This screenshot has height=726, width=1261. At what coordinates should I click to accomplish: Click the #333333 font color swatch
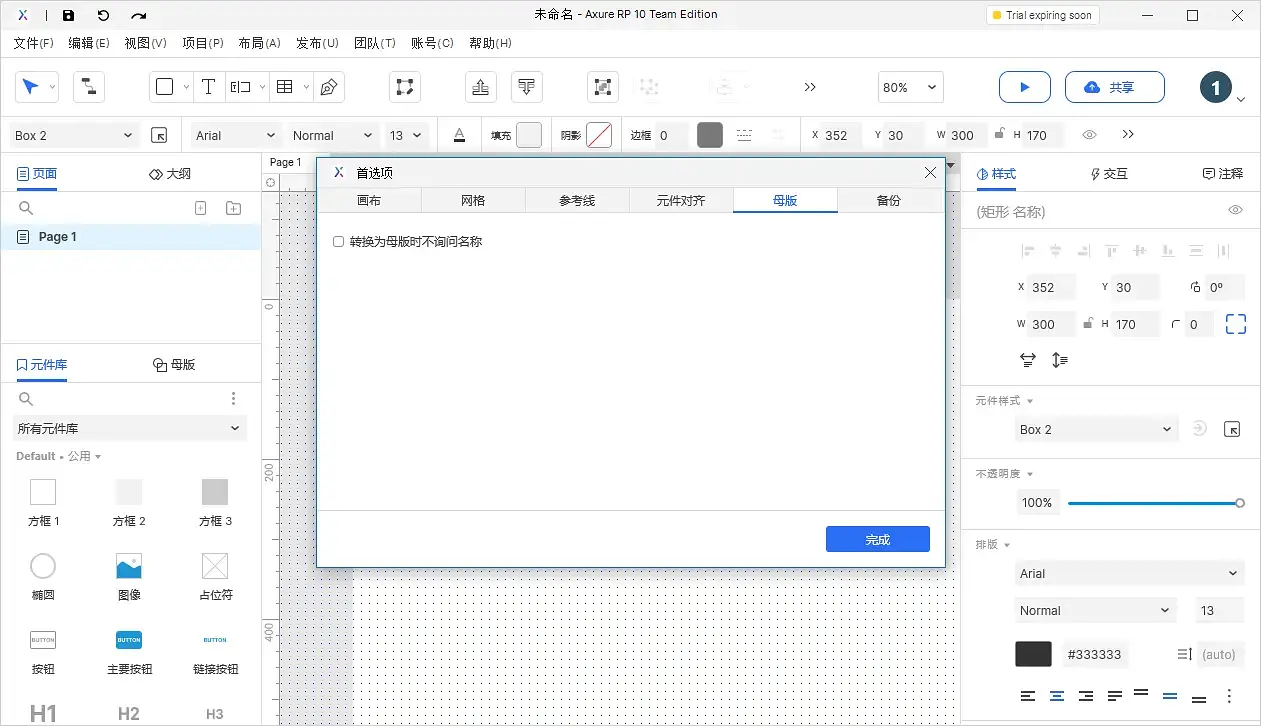1033,654
